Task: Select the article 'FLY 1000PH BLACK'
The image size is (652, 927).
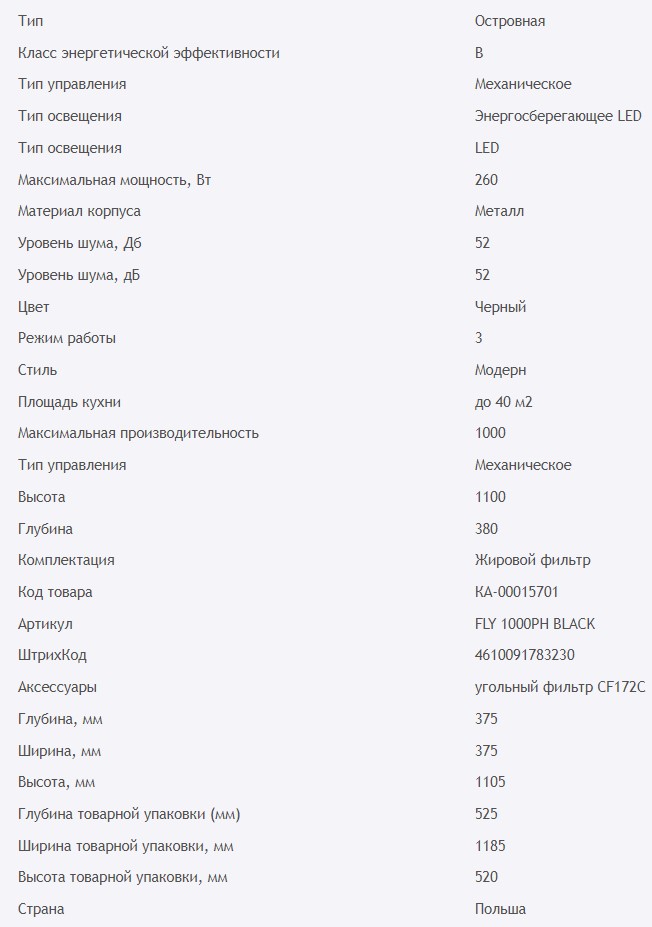Action: pyautogui.click(x=534, y=624)
